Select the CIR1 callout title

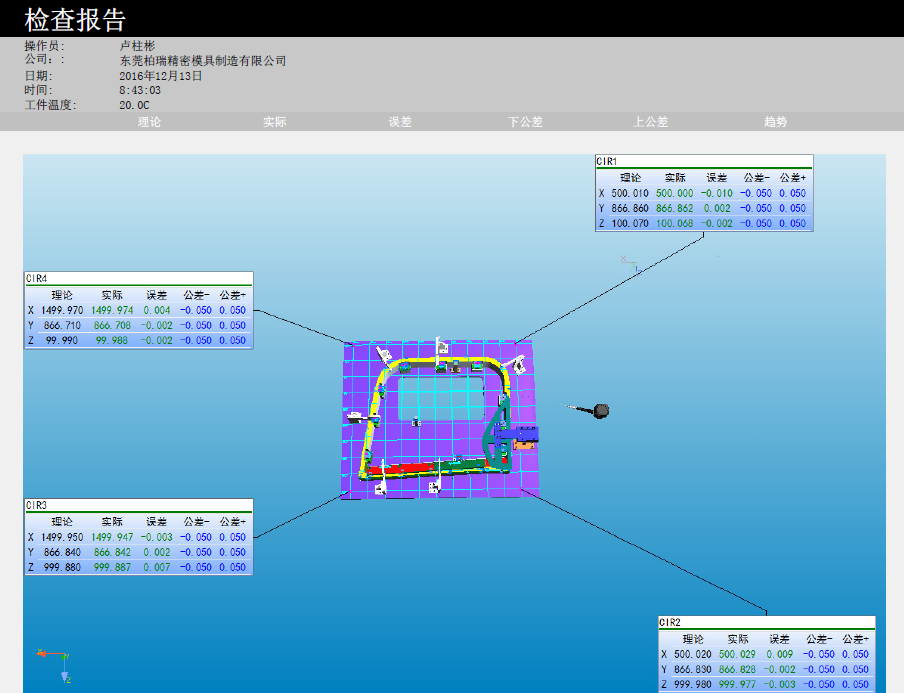608,161
